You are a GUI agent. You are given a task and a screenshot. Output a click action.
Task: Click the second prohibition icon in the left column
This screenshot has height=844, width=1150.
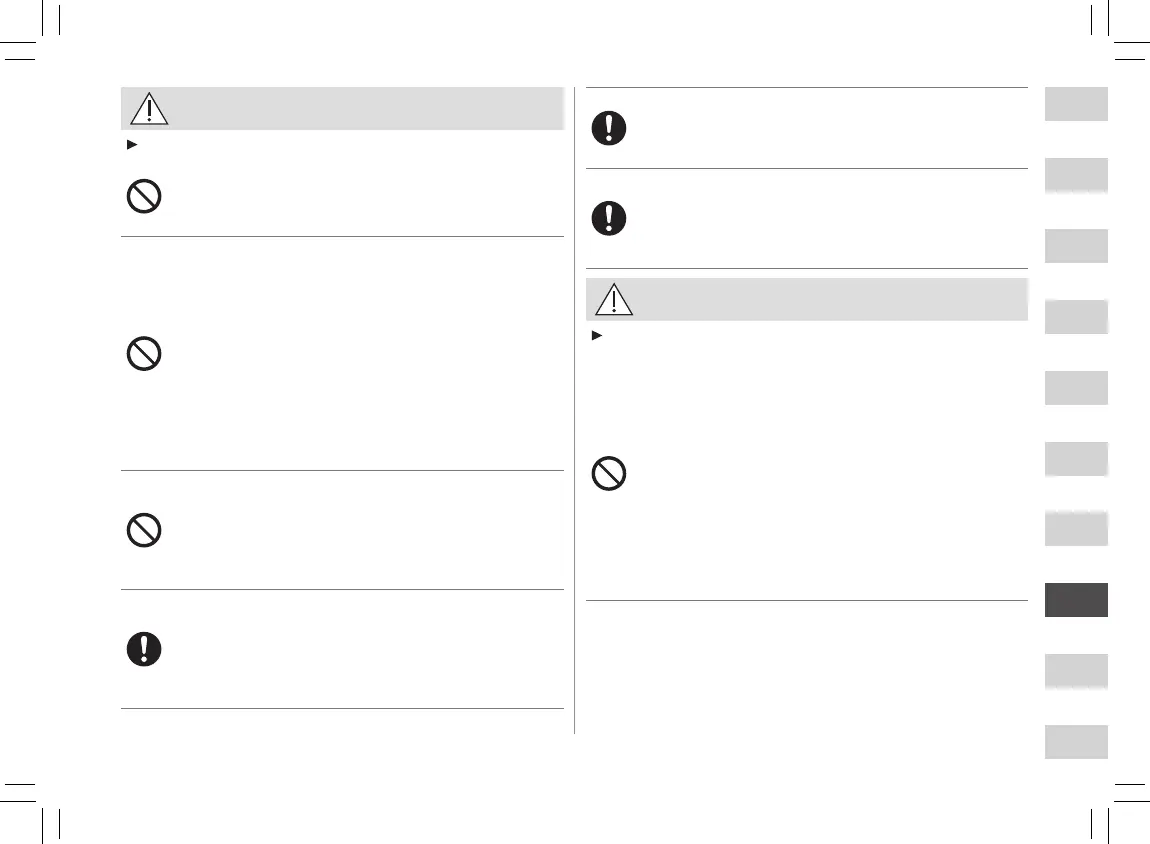coord(145,354)
